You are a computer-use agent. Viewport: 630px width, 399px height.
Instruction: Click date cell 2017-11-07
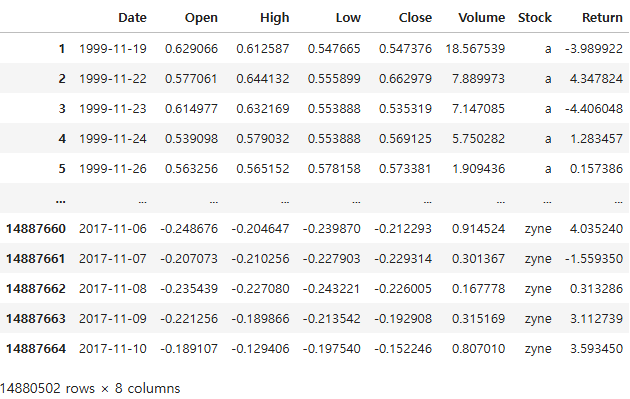click(112, 259)
